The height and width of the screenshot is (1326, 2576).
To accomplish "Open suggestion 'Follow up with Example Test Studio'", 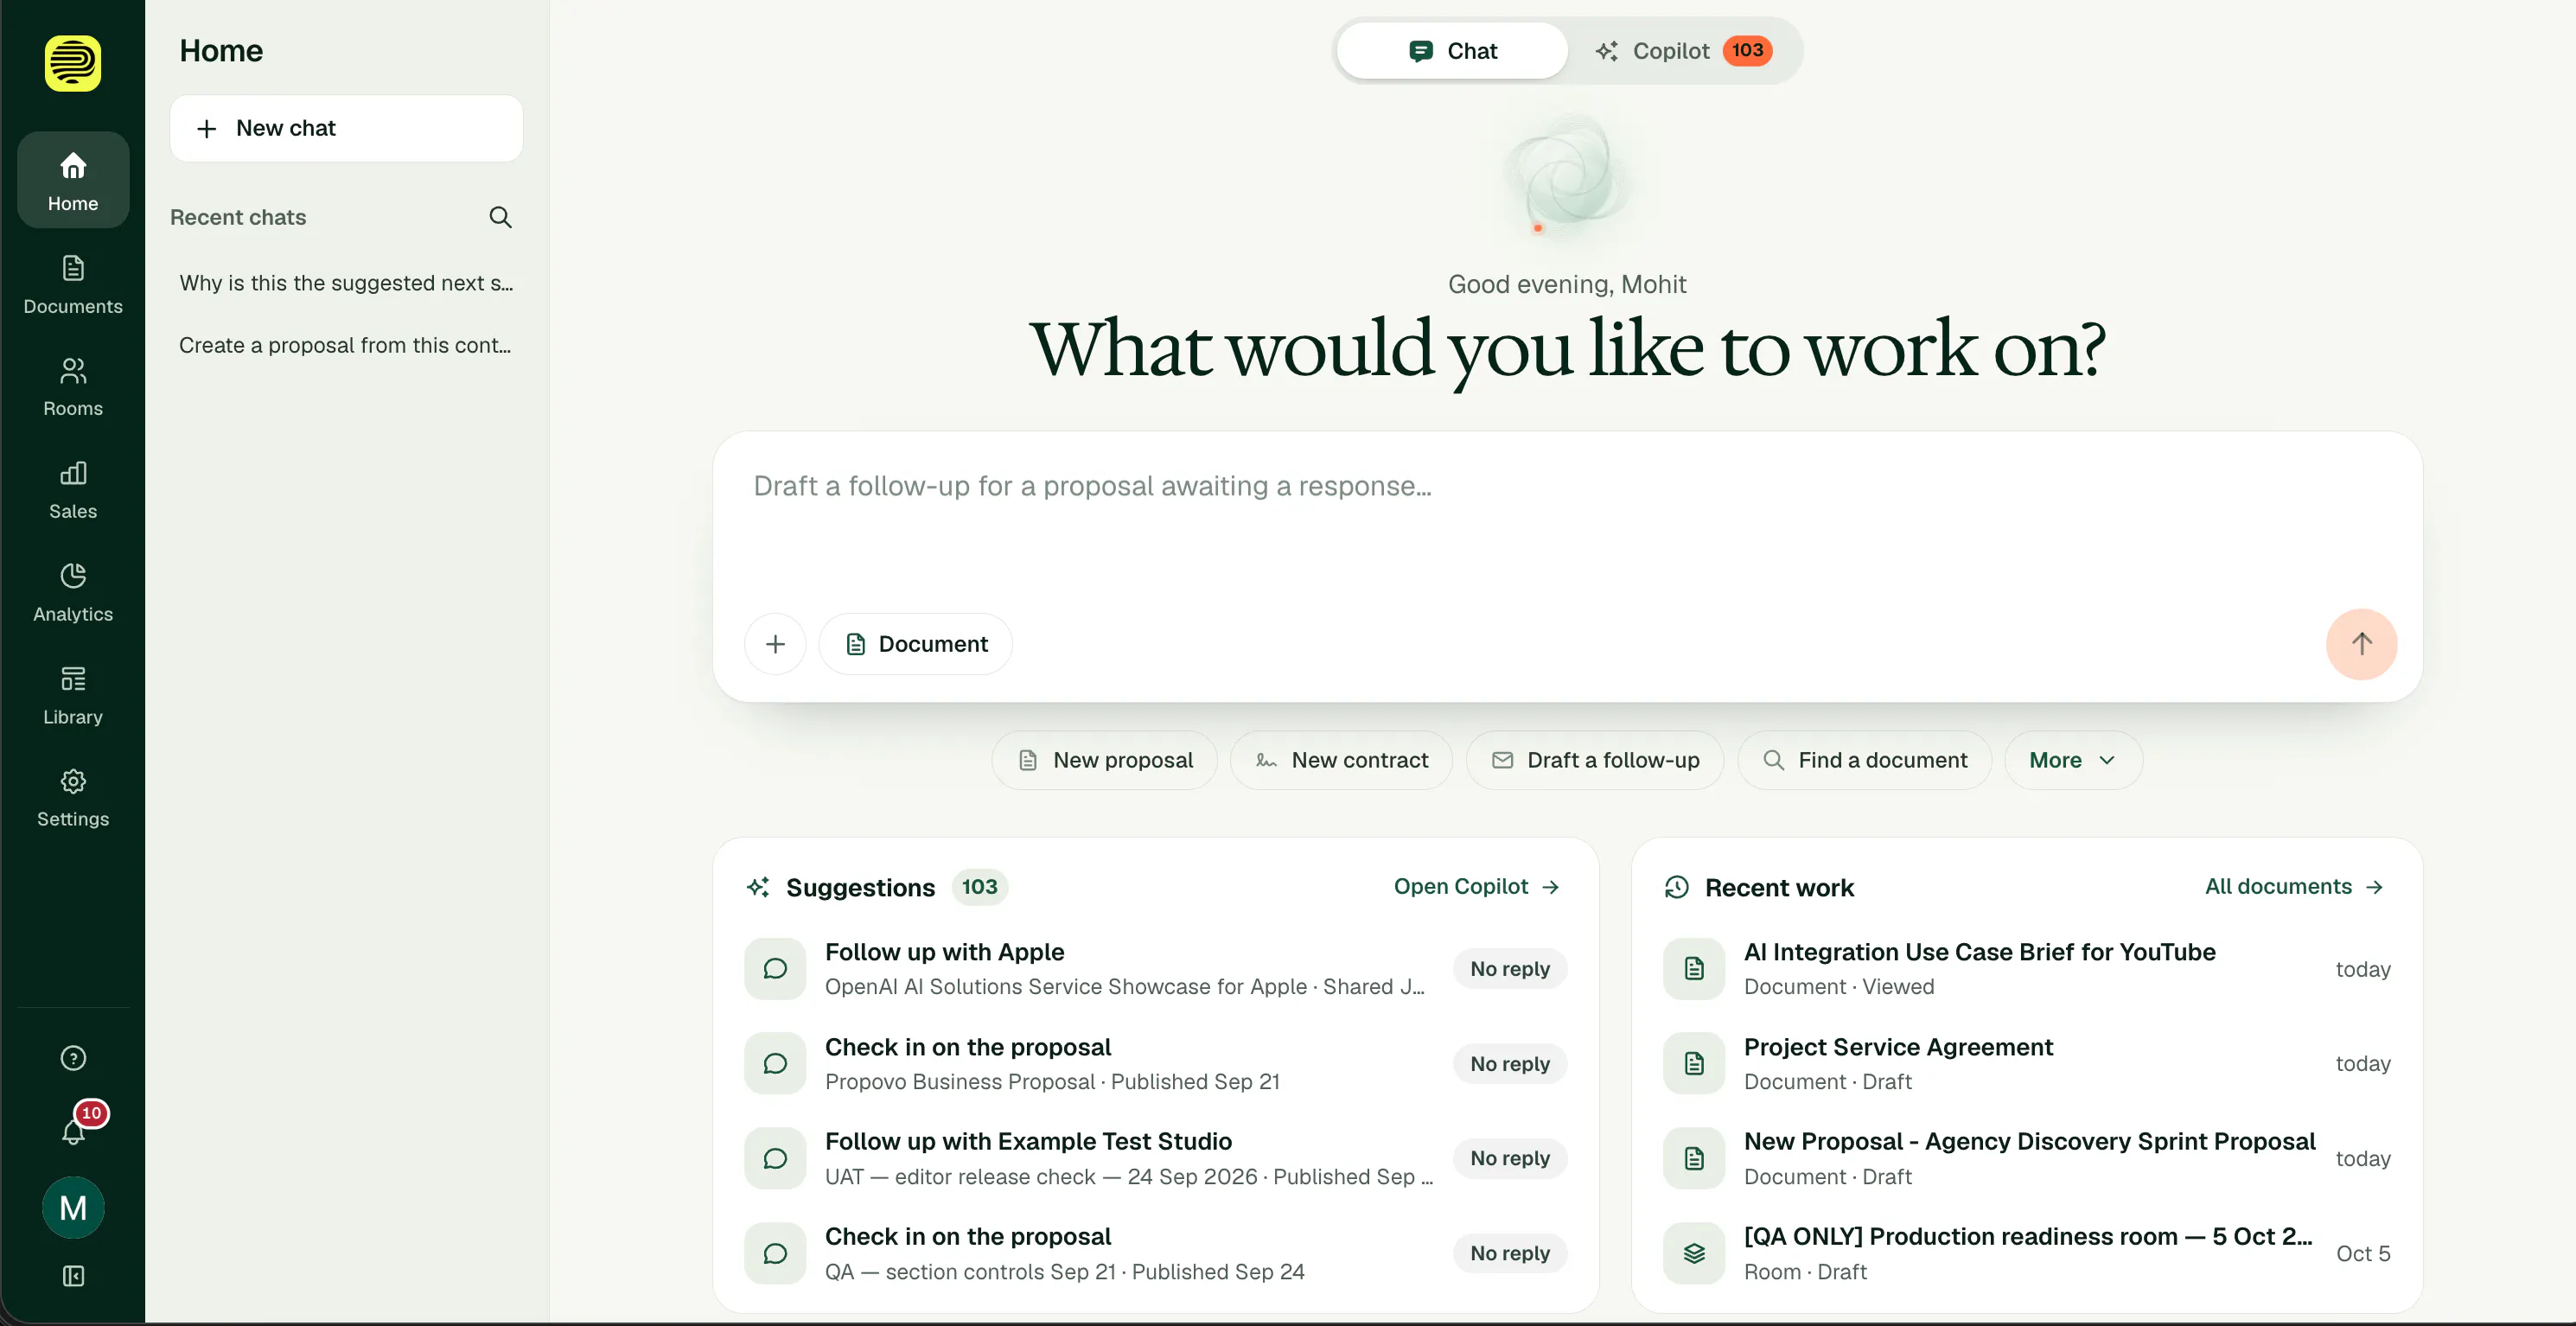I will [1155, 1158].
